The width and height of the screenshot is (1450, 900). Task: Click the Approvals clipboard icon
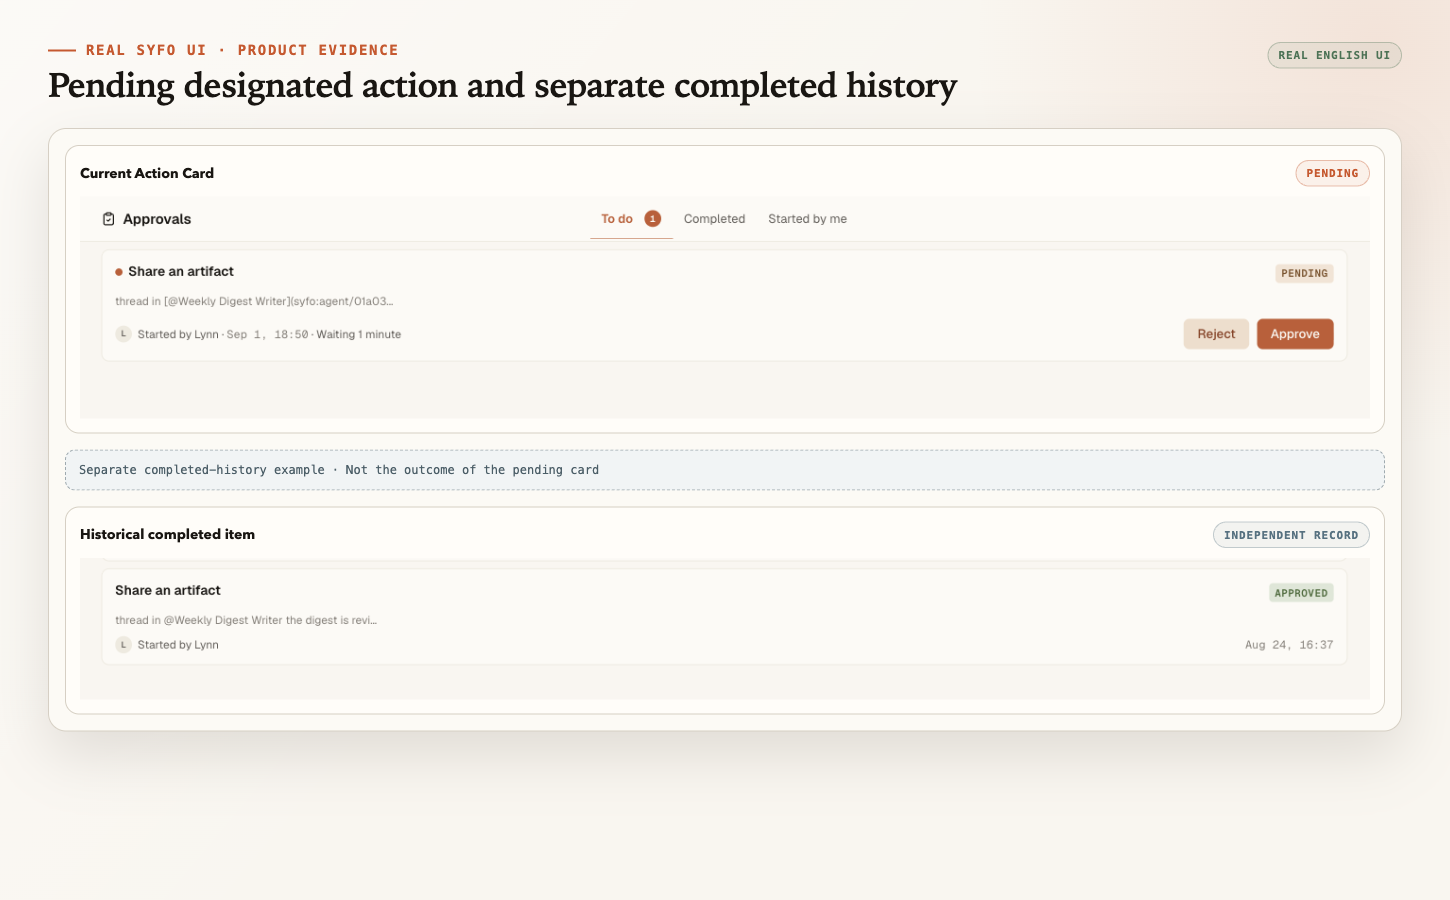tap(108, 219)
